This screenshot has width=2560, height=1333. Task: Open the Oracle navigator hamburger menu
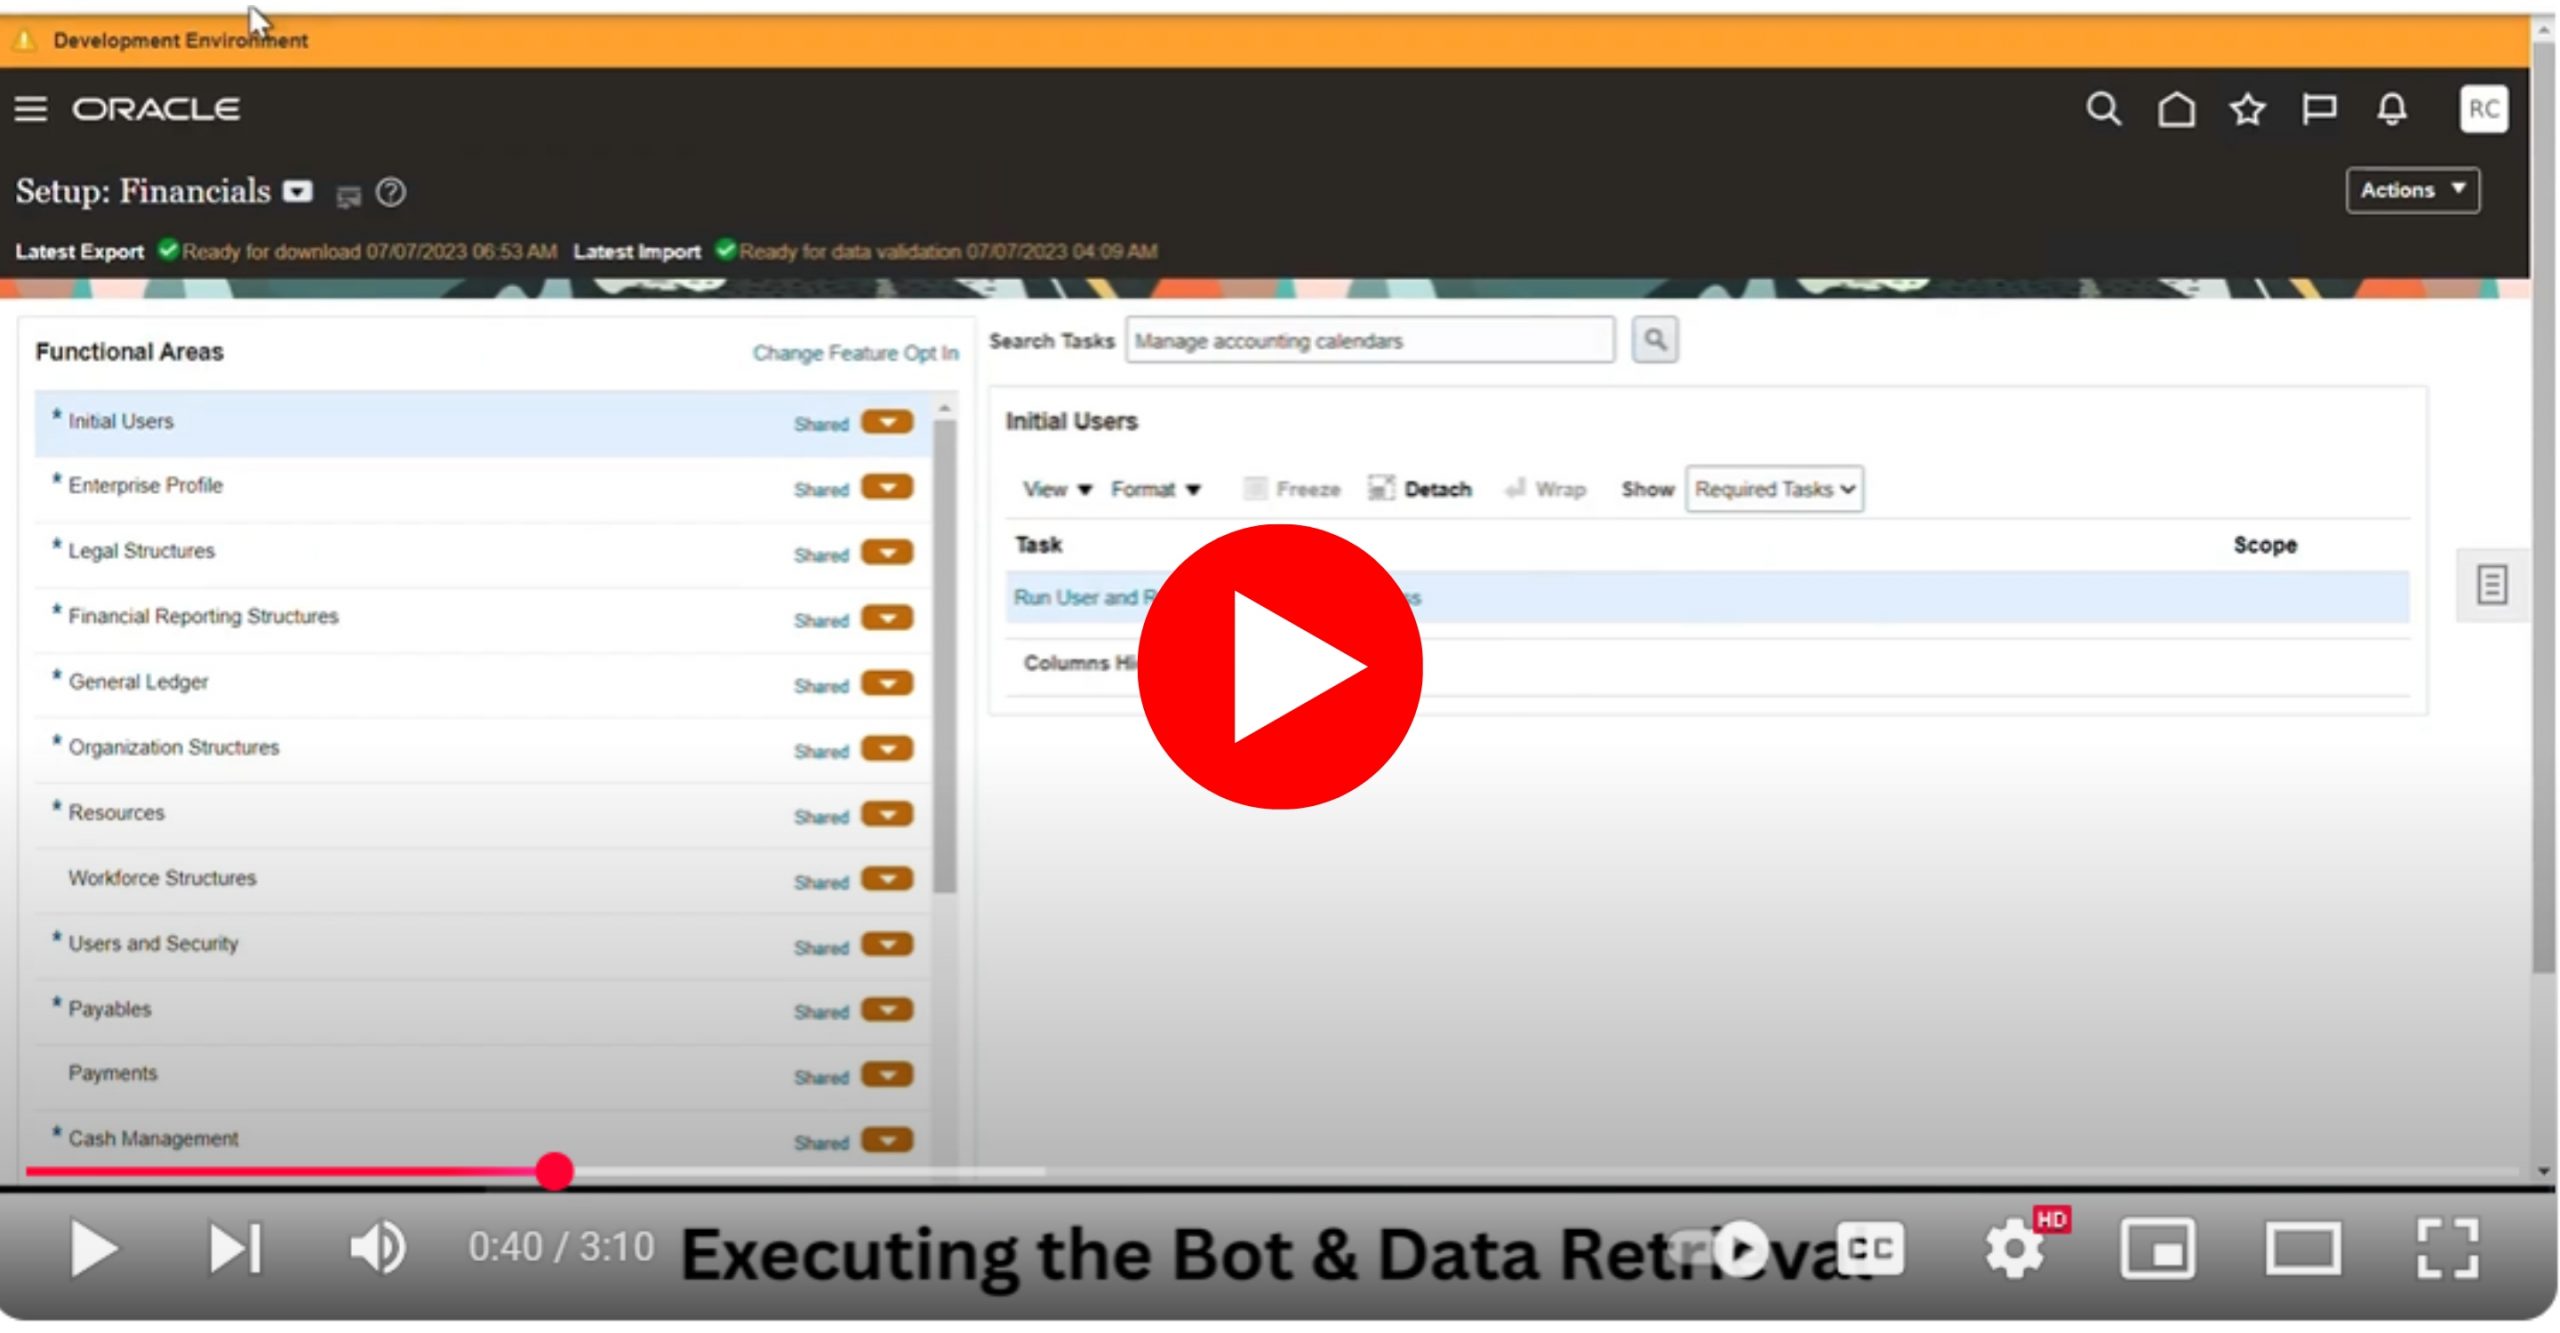(31, 108)
